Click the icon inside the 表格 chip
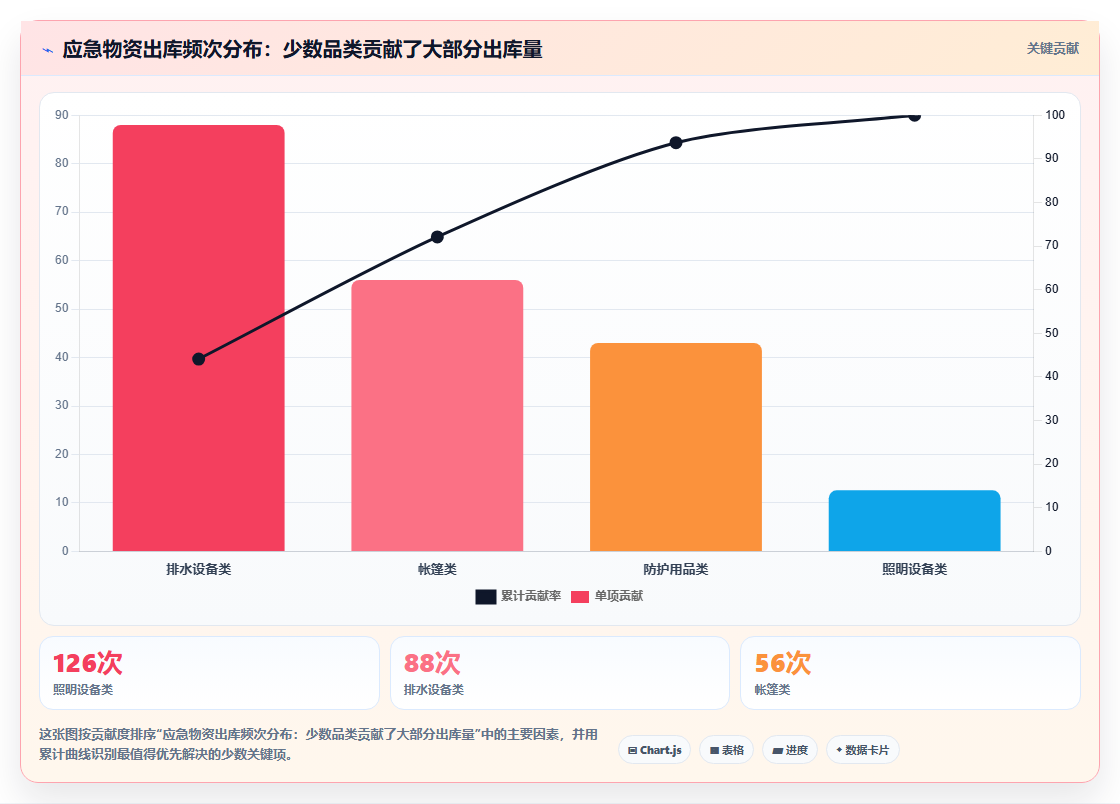The width and height of the screenshot is (1120, 804). point(714,750)
